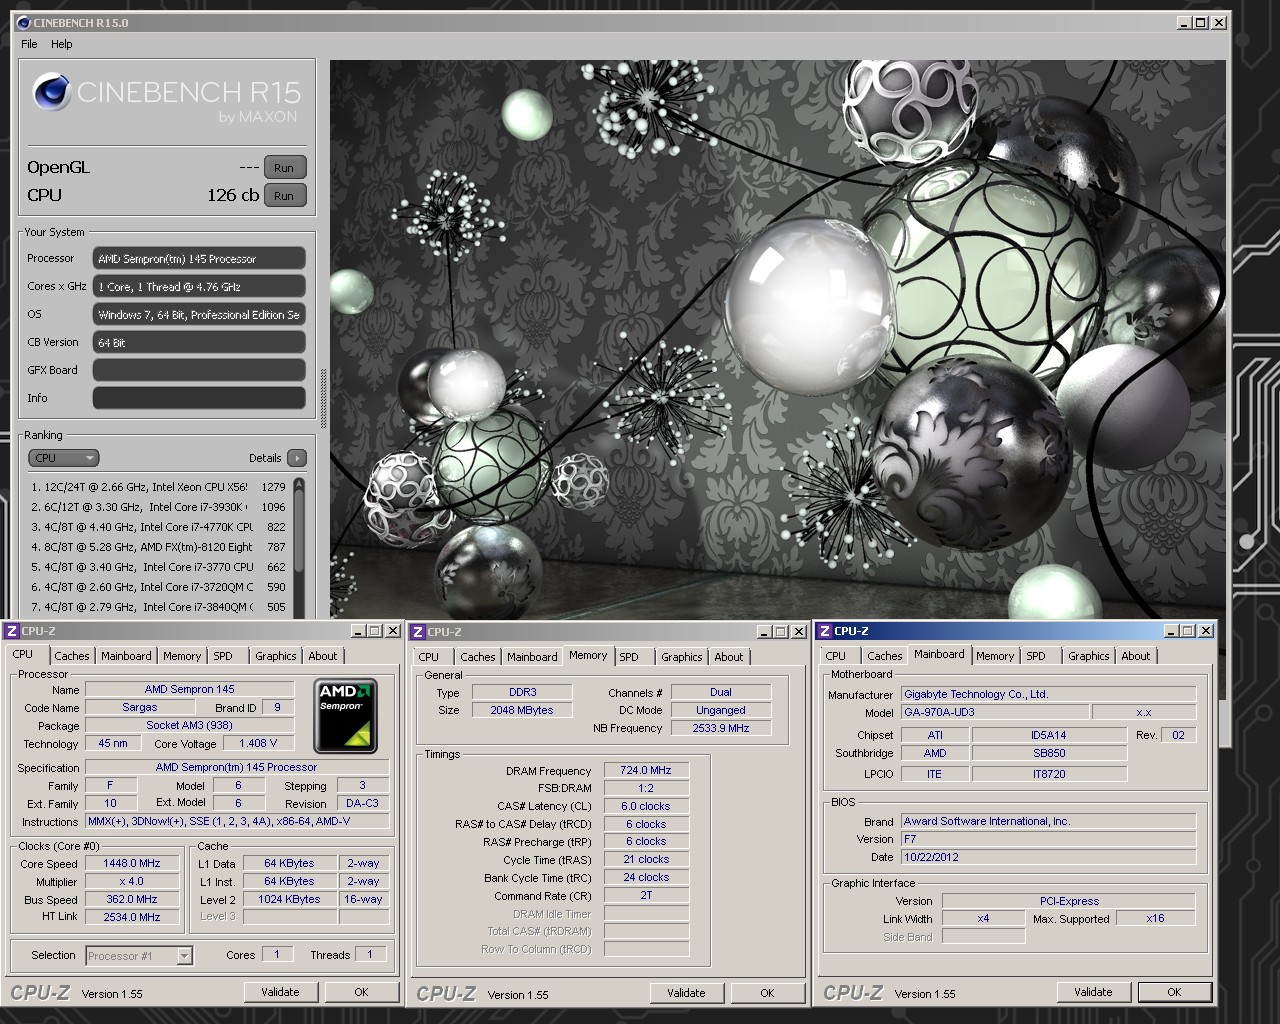Click Validate in the CPU-Z CPU window
The image size is (1280, 1024).
pyautogui.click(x=280, y=992)
